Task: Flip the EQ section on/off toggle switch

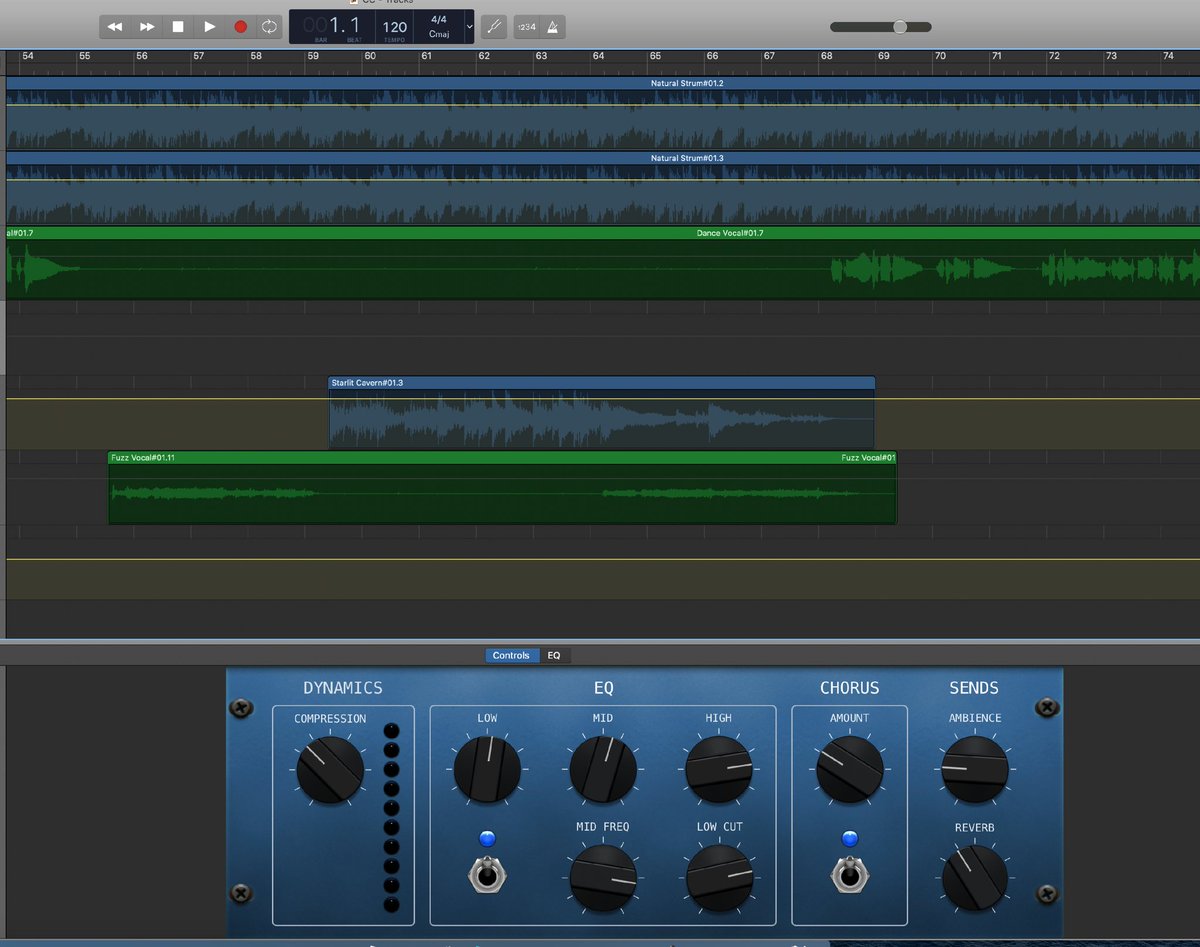Action: click(487, 877)
